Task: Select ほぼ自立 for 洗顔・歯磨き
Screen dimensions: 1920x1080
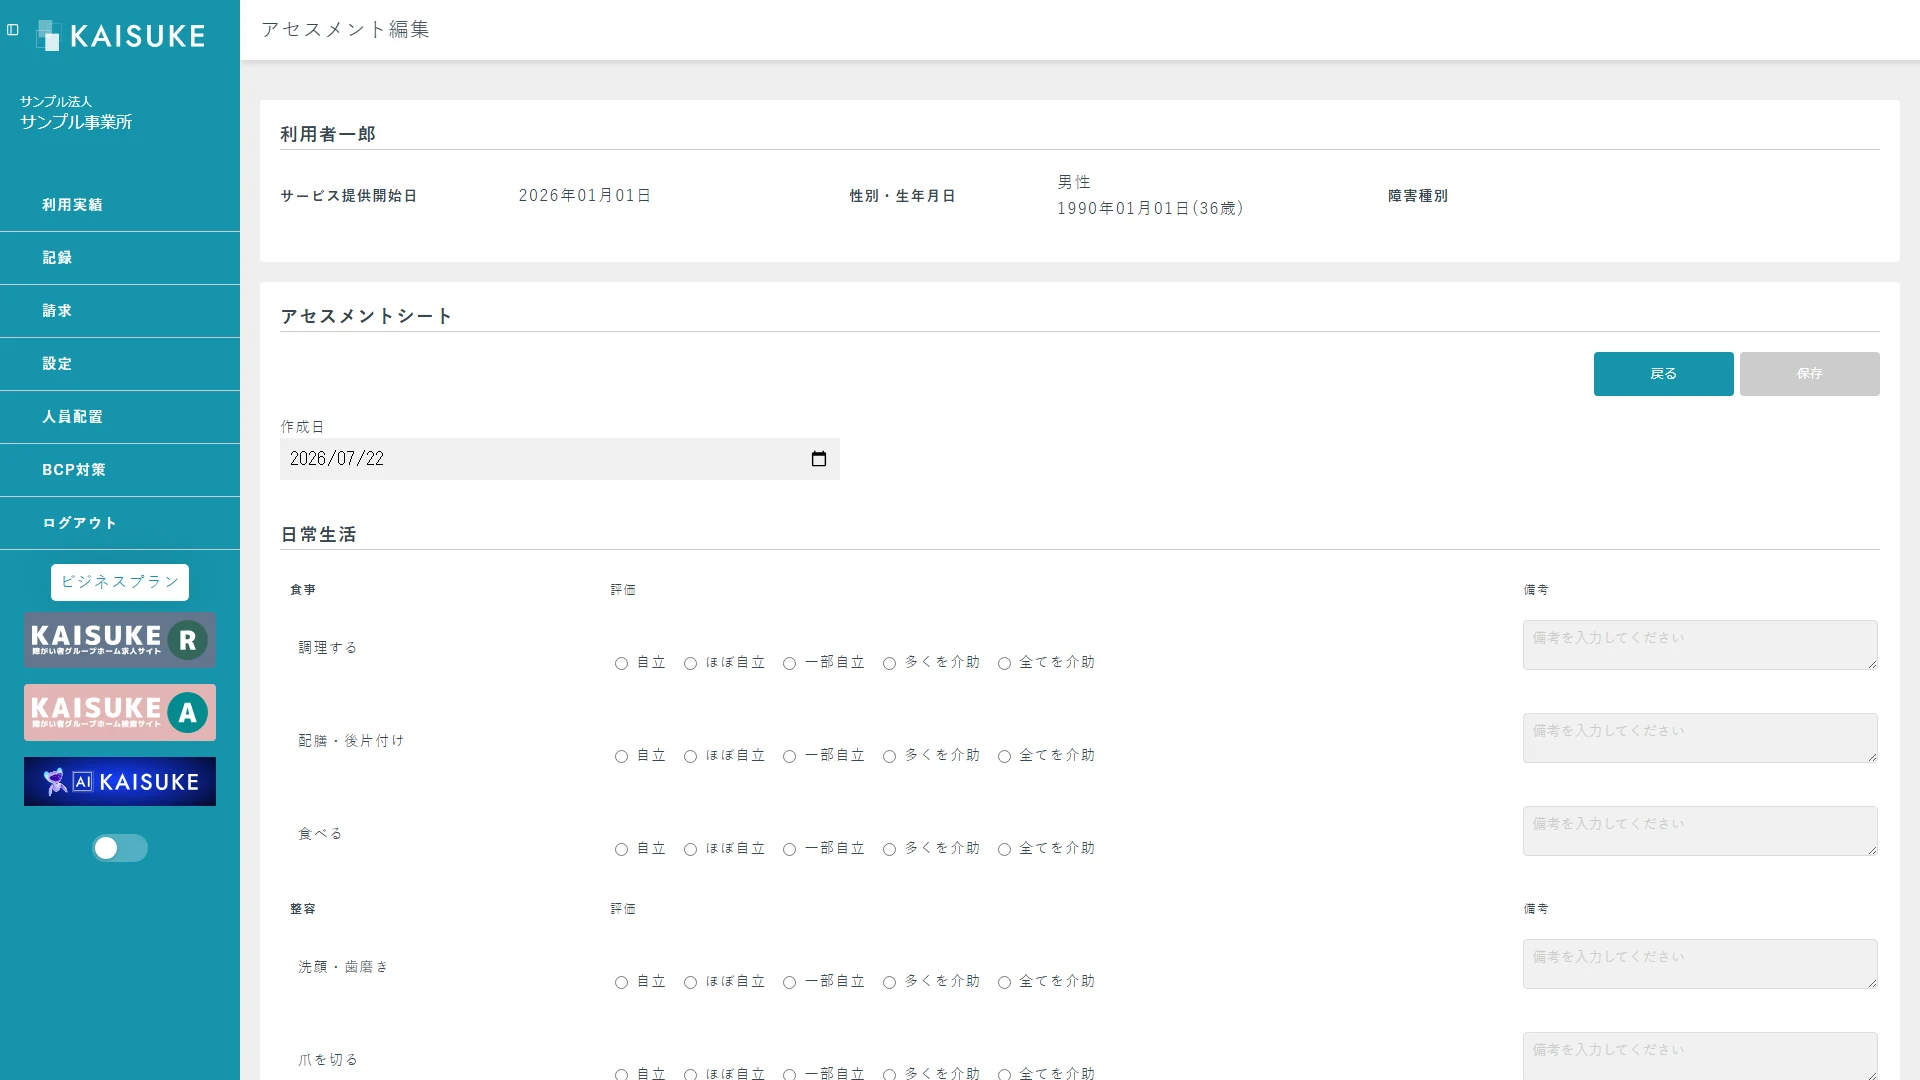Action: [690, 982]
